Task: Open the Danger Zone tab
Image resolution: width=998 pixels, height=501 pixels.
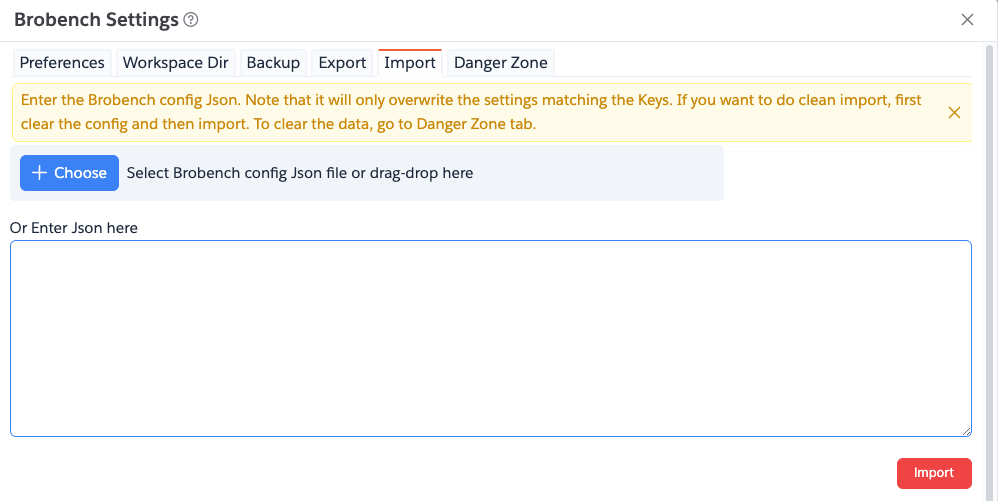Action: pos(500,63)
